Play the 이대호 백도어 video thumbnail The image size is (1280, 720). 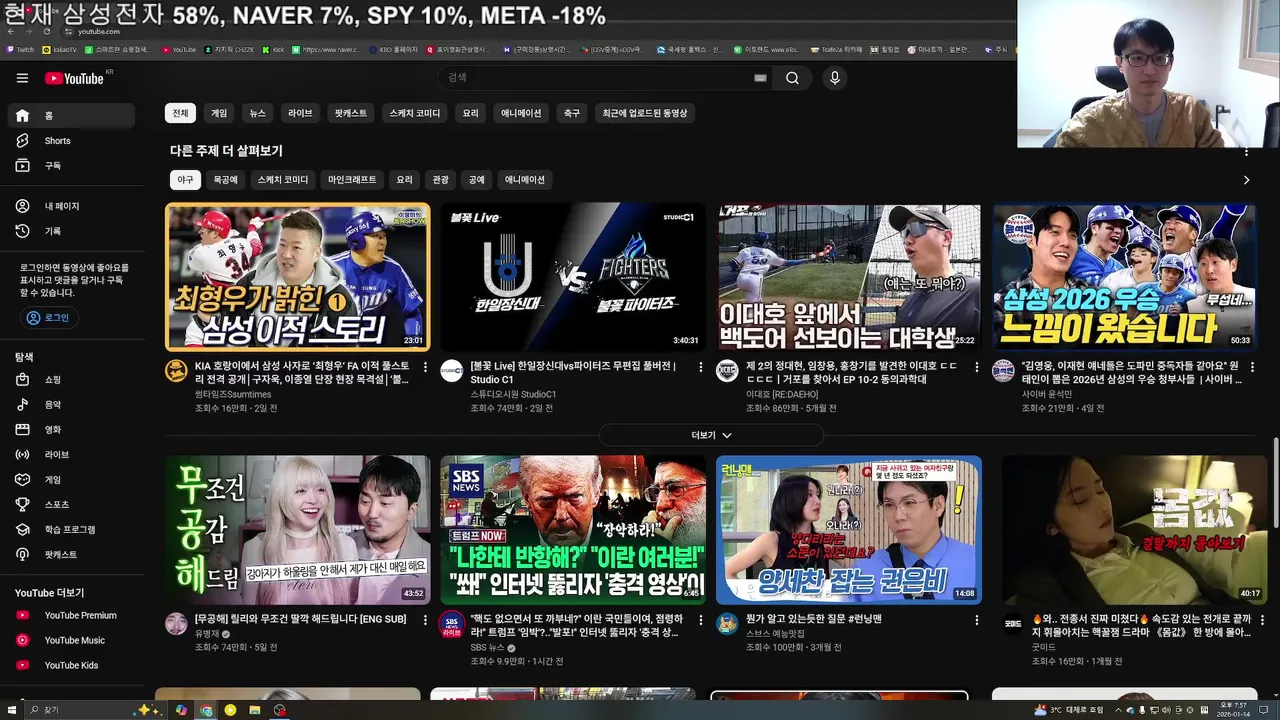[849, 277]
